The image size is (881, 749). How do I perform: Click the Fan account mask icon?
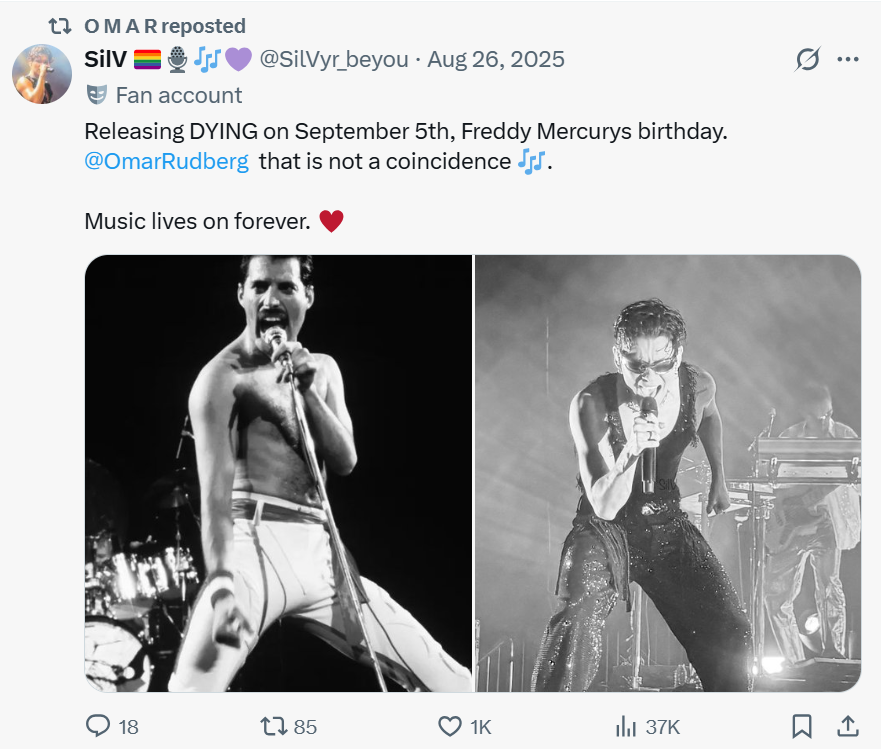tap(96, 95)
